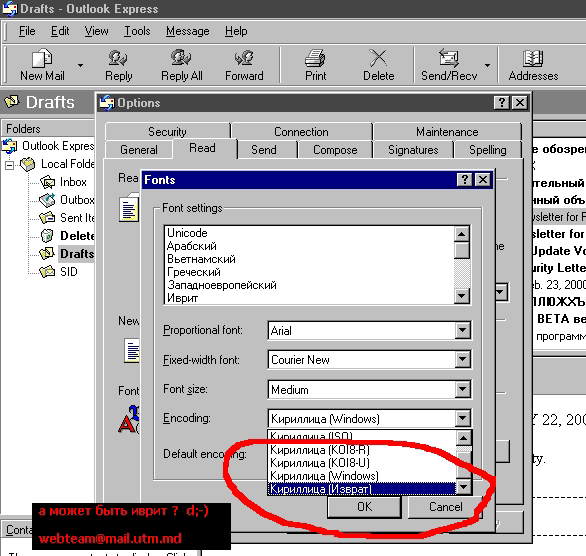586x556 pixels.
Task: Open the Font size dropdown
Action: click(462, 389)
